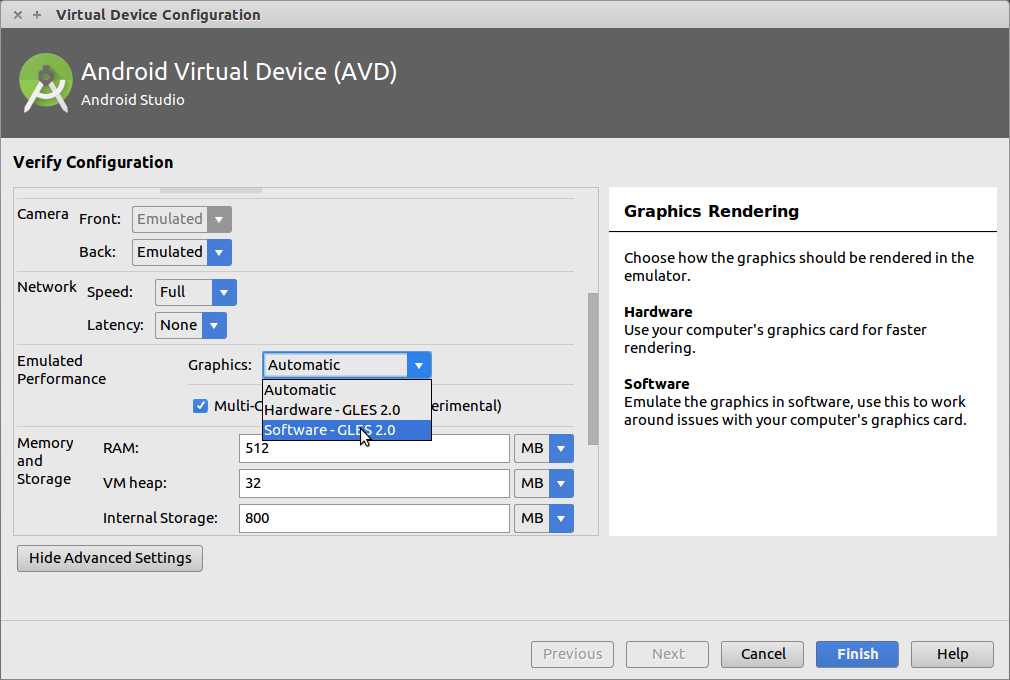Click the Android Virtual Device (AVD) title
This screenshot has width=1010, height=680.
point(239,71)
